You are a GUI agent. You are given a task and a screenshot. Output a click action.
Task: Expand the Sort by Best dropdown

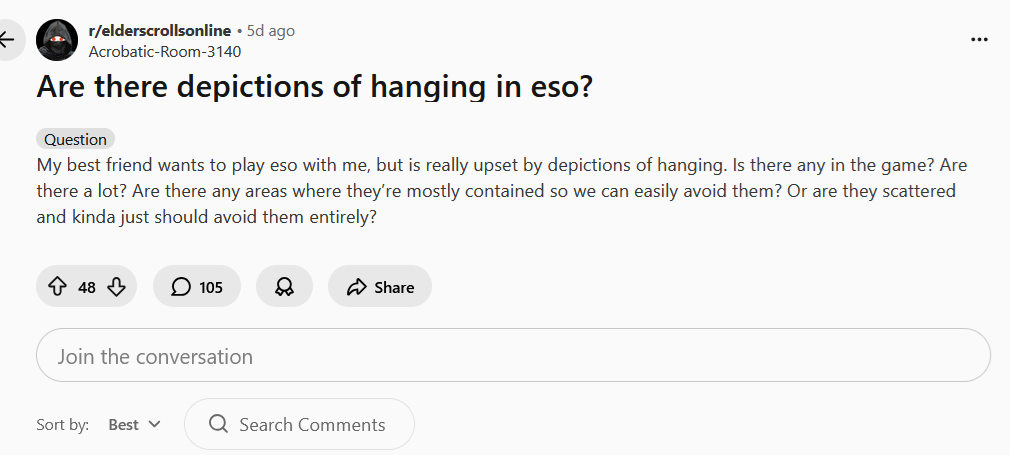[134, 424]
